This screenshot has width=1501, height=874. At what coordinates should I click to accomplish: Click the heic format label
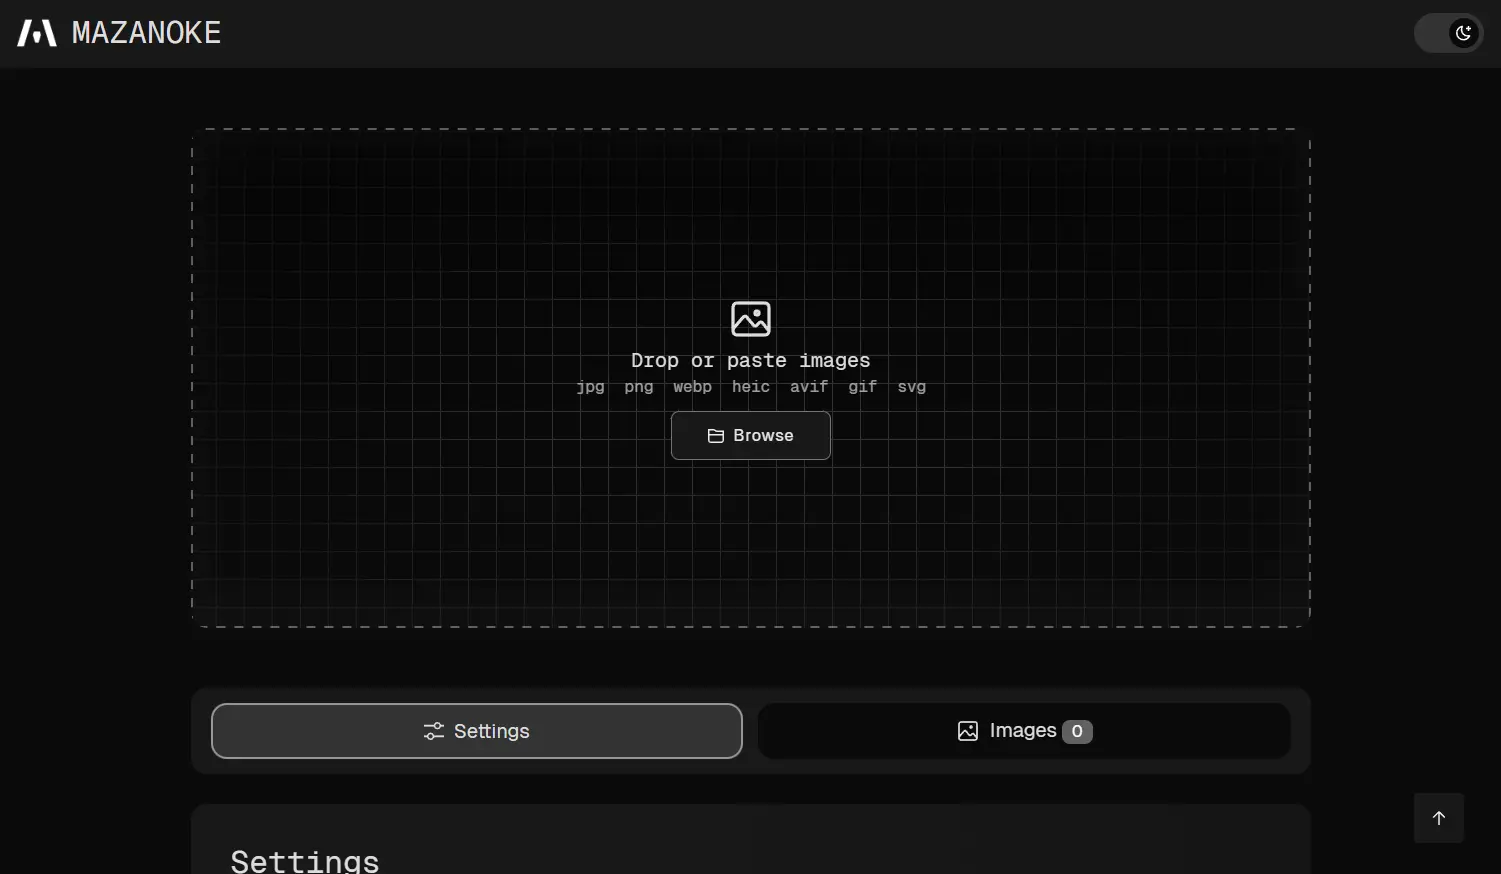coord(750,387)
